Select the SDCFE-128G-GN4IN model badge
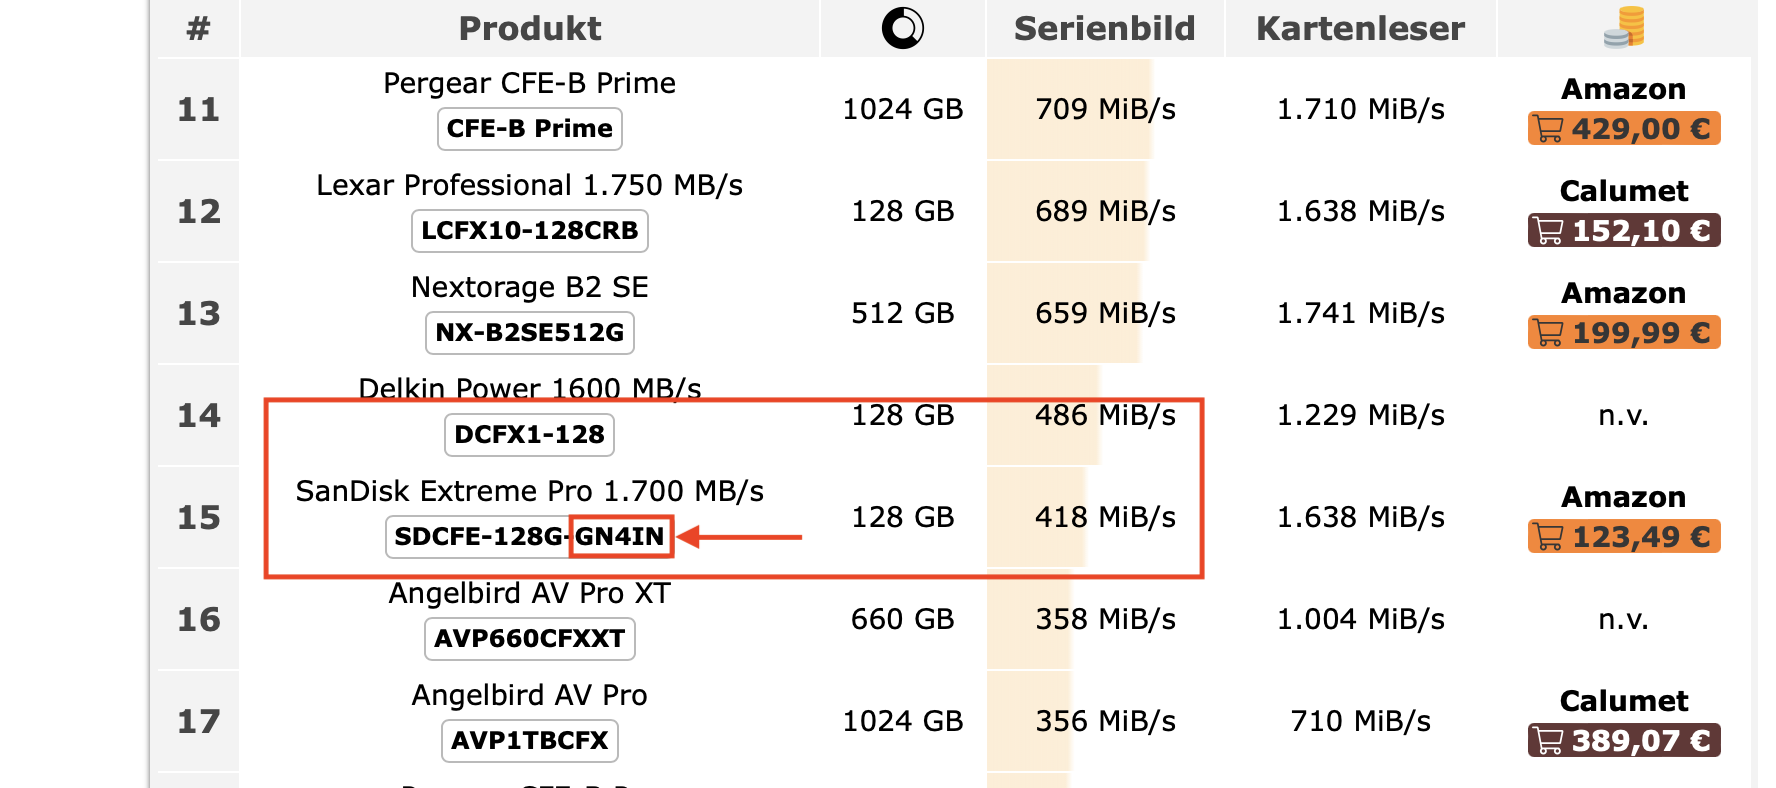 [530, 537]
